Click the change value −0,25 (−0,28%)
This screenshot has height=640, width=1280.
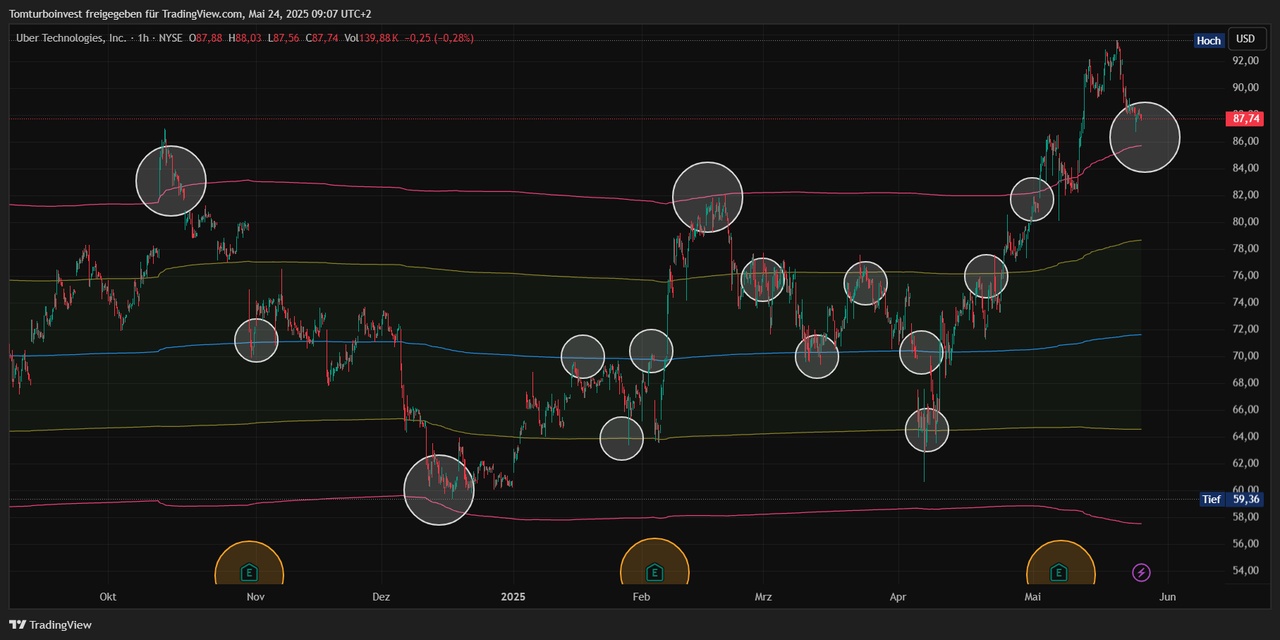(439, 38)
